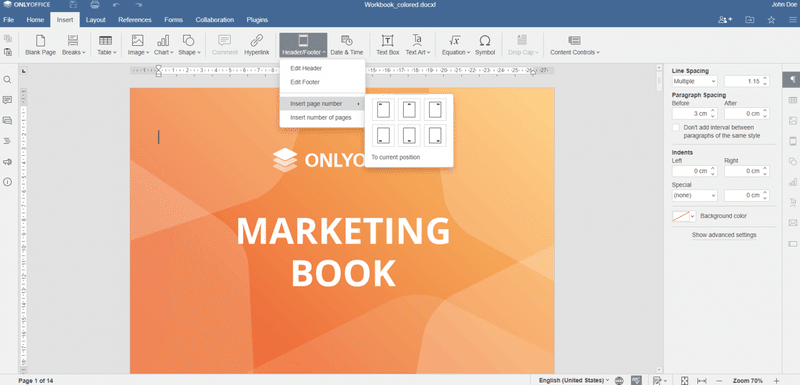Click the line spacing value field 1.15
The width and height of the screenshot is (800, 385).
point(747,81)
